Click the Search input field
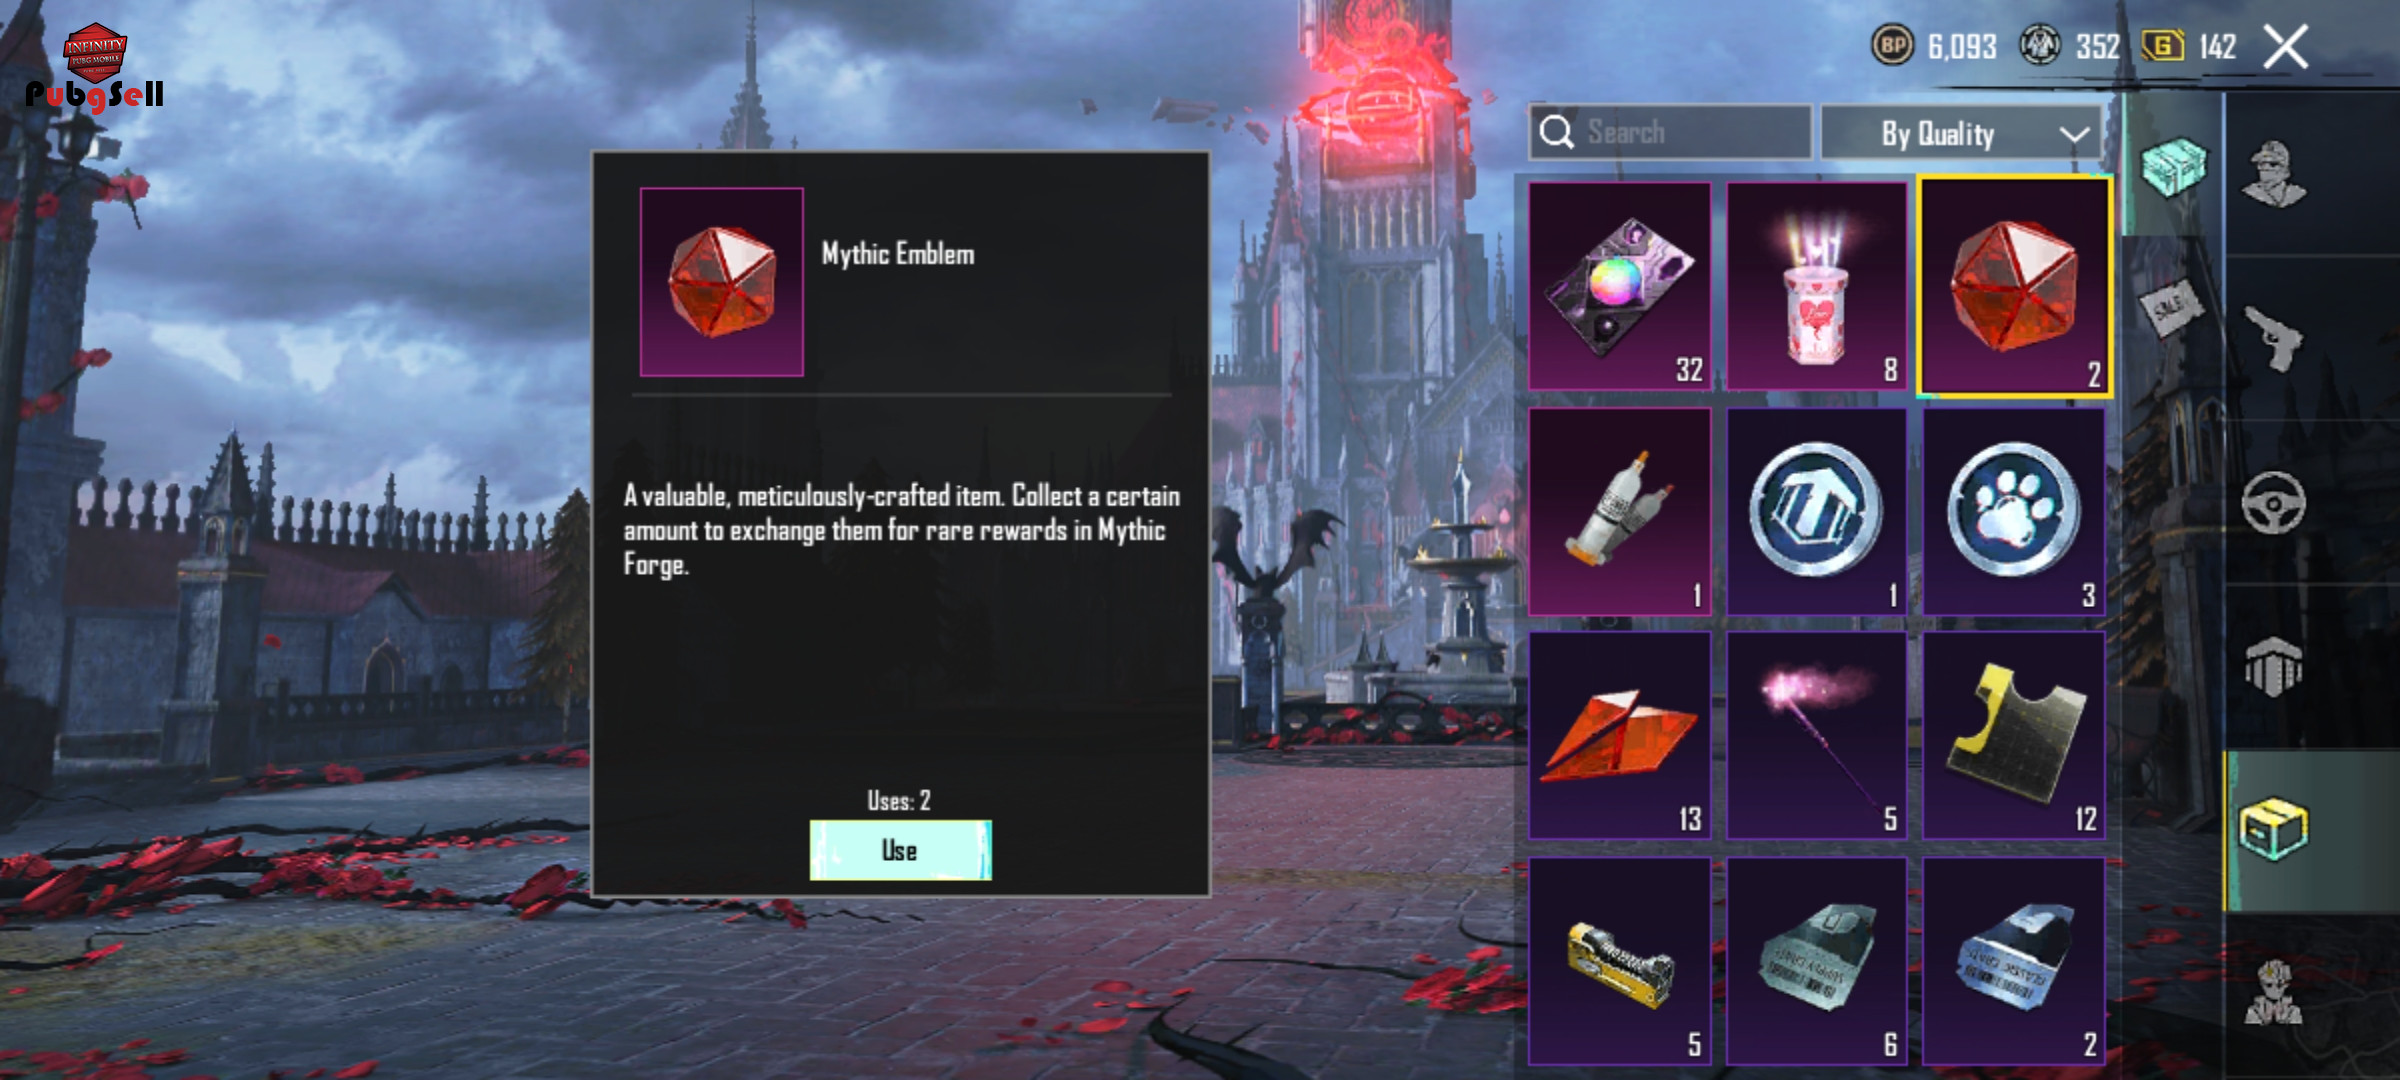Viewport: 2400px width, 1080px height. (x=1670, y=132)
